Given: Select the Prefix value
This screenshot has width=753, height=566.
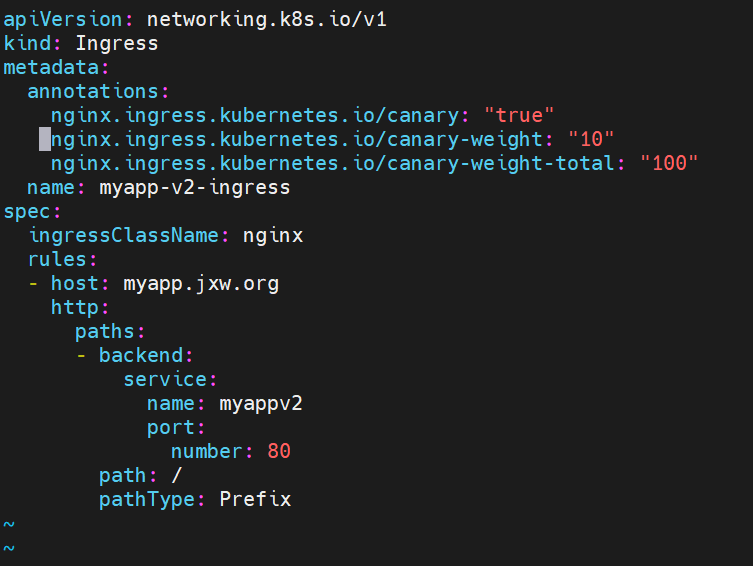Looking at the screenshot, I should click(255, 500).
